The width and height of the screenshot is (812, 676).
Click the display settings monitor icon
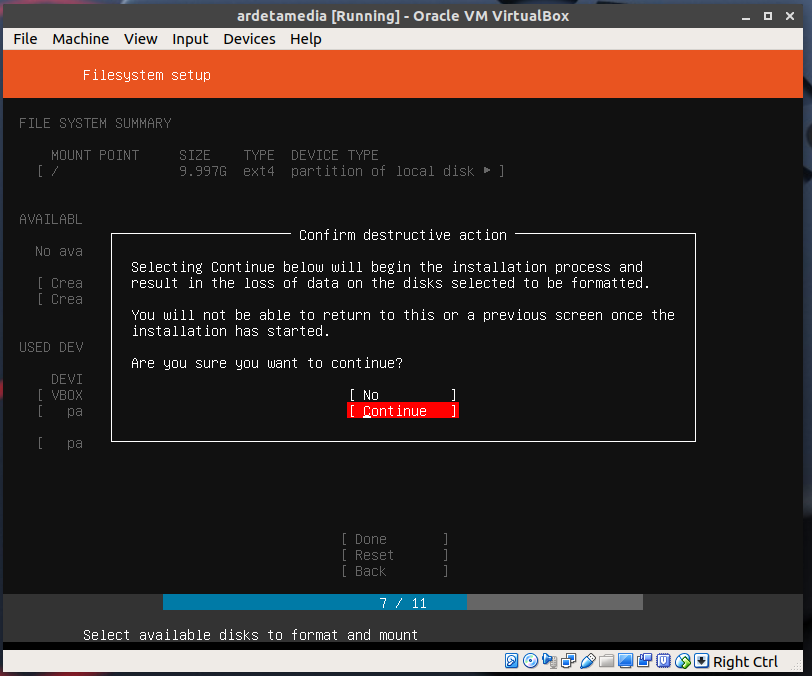tap(625, 661)
